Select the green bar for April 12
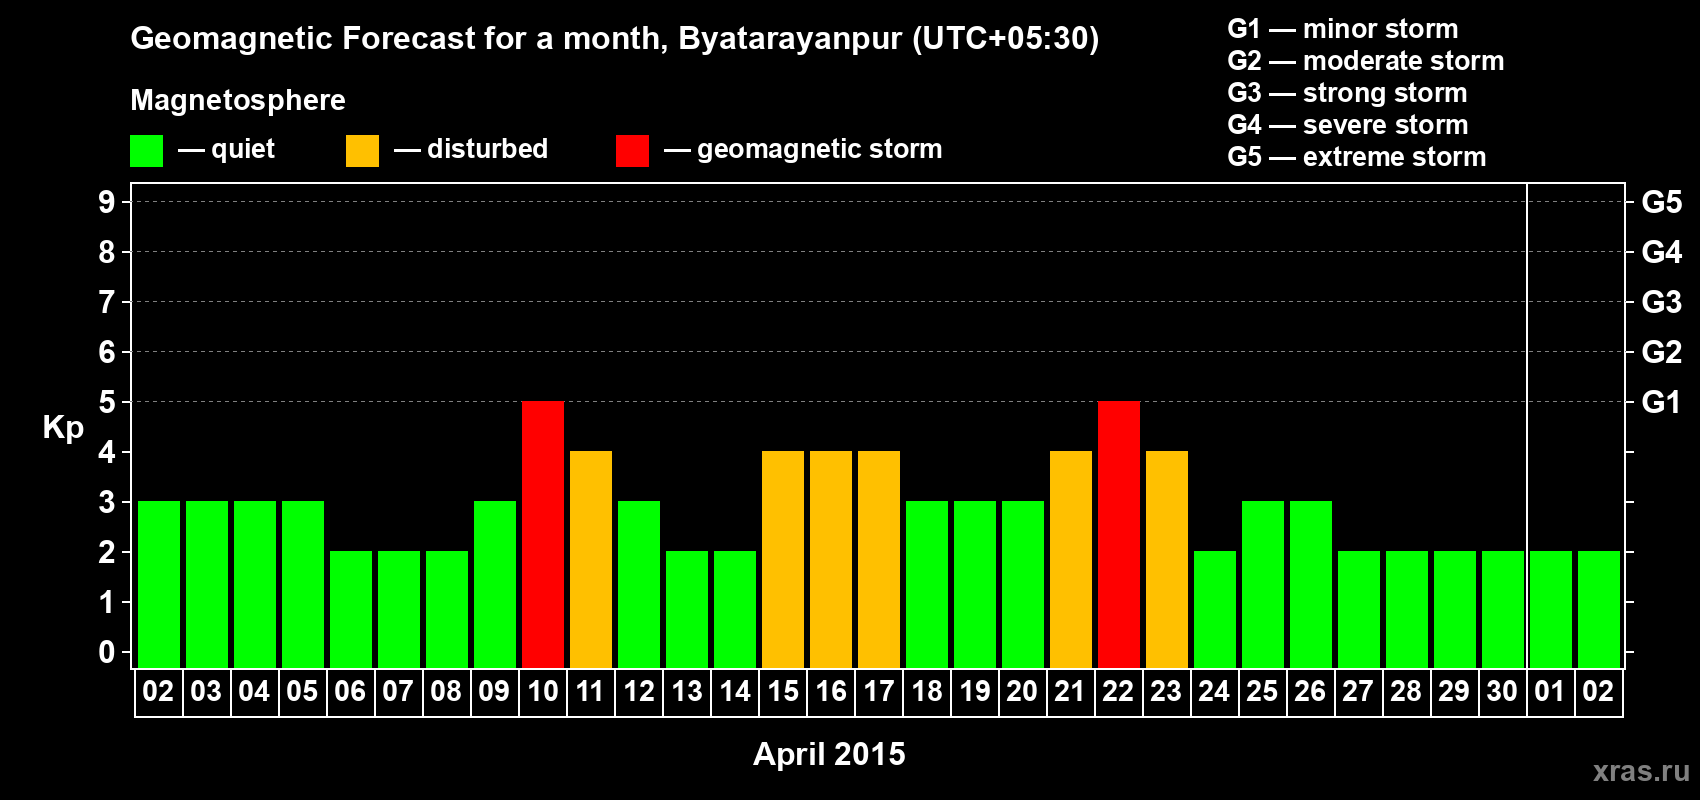Screen dimensions: 1700x800 coord(639,584)
